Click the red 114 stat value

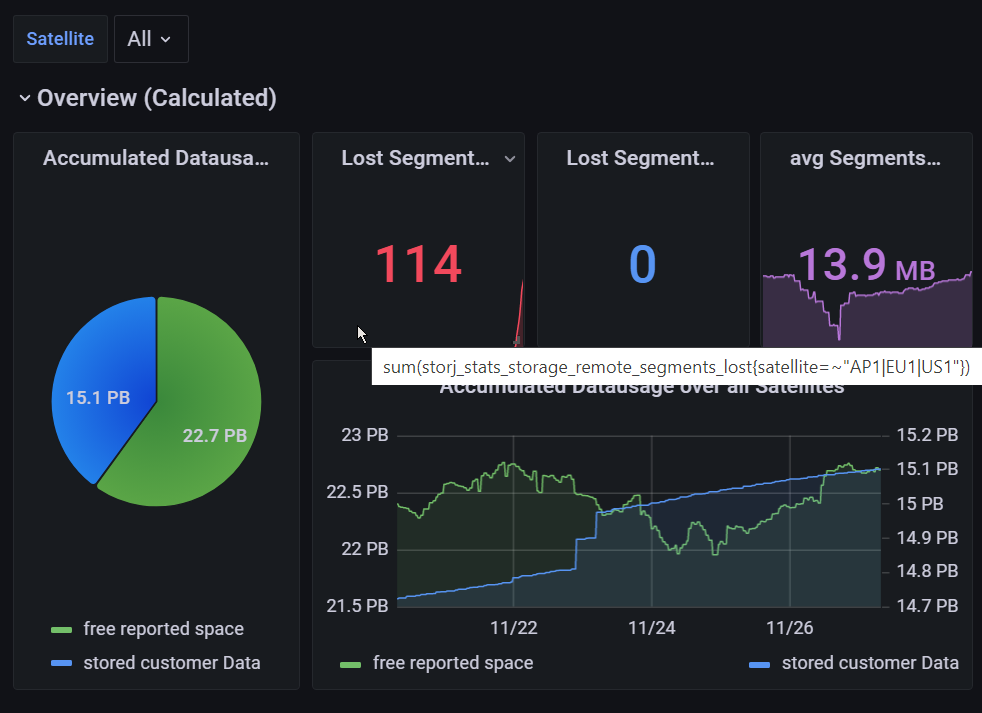pos(417,265)
